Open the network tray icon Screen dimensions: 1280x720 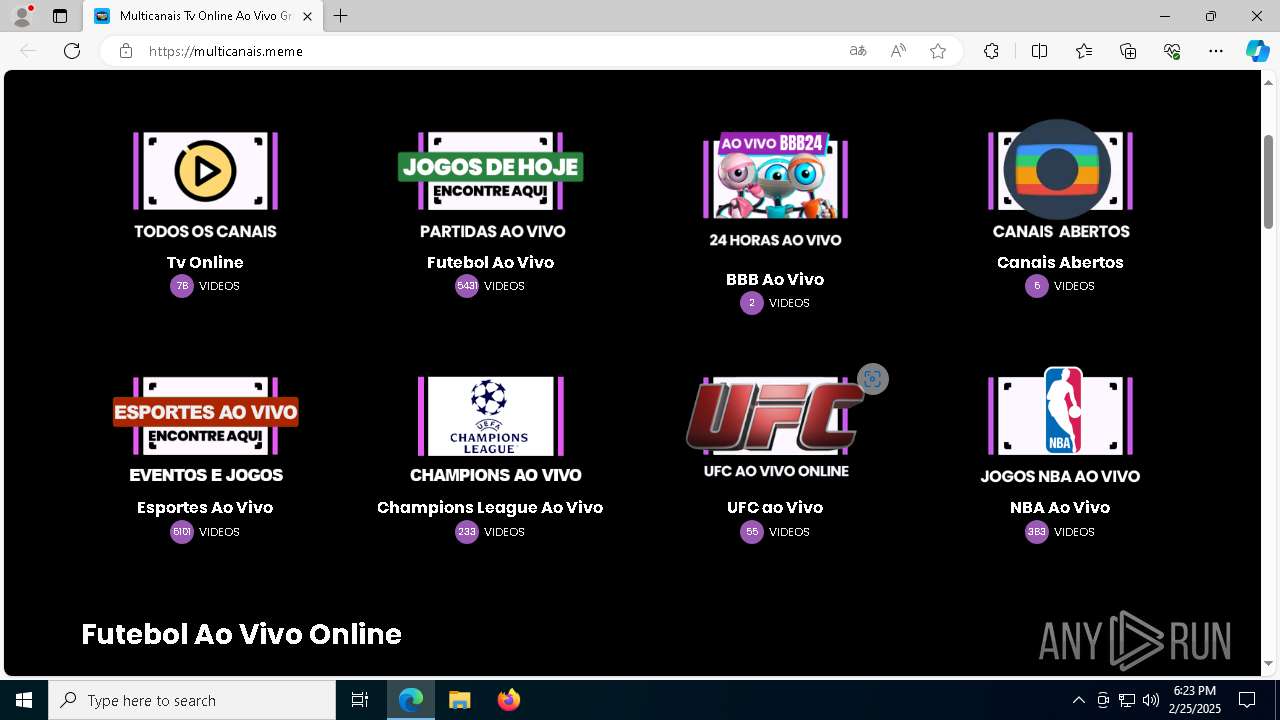click(1126, 700)
